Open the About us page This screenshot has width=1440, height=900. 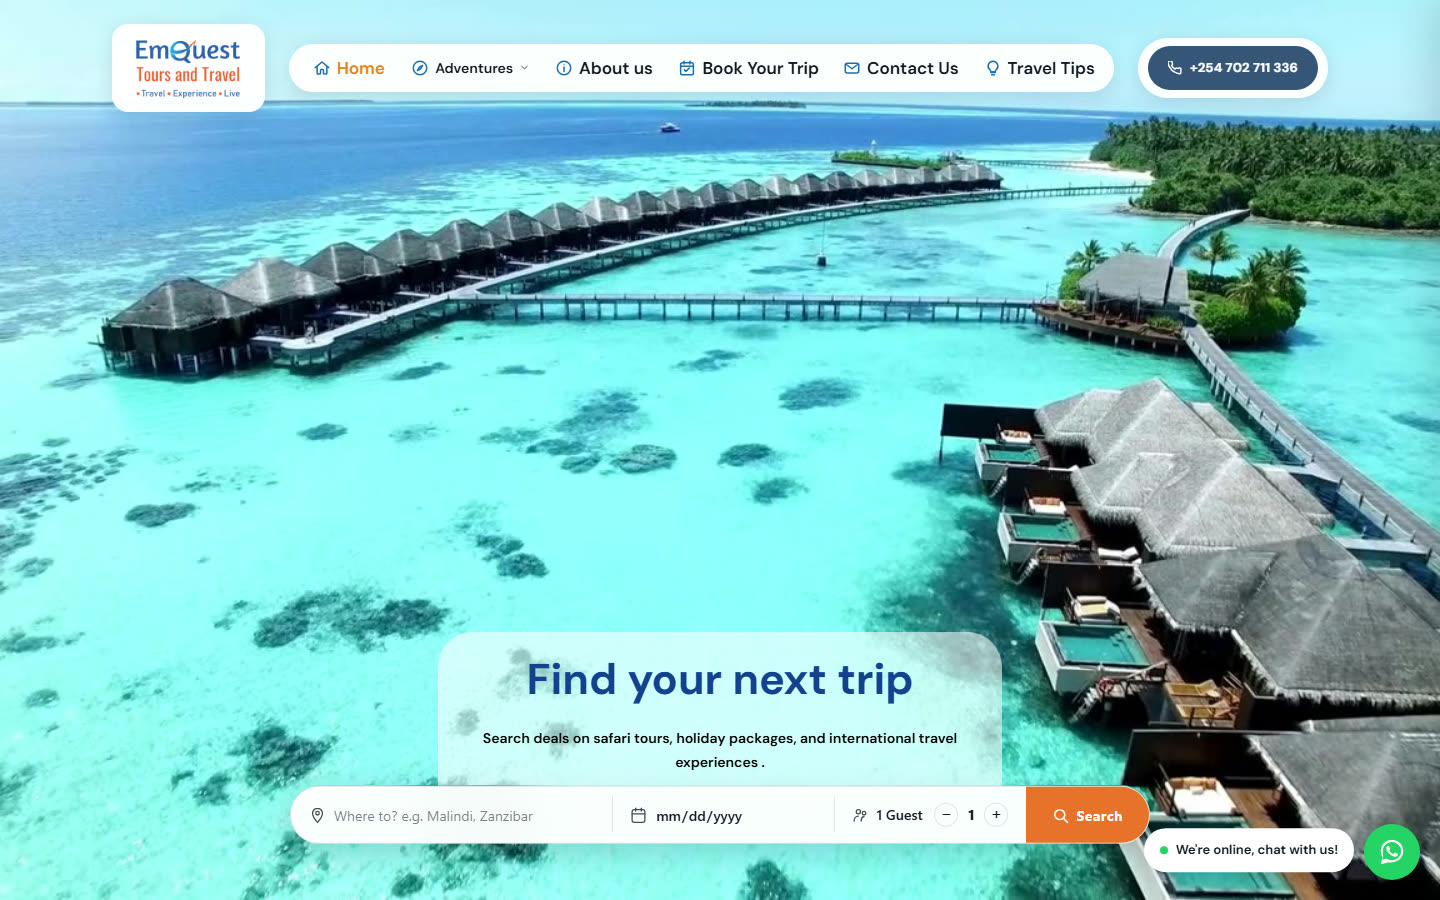[604, 68]
